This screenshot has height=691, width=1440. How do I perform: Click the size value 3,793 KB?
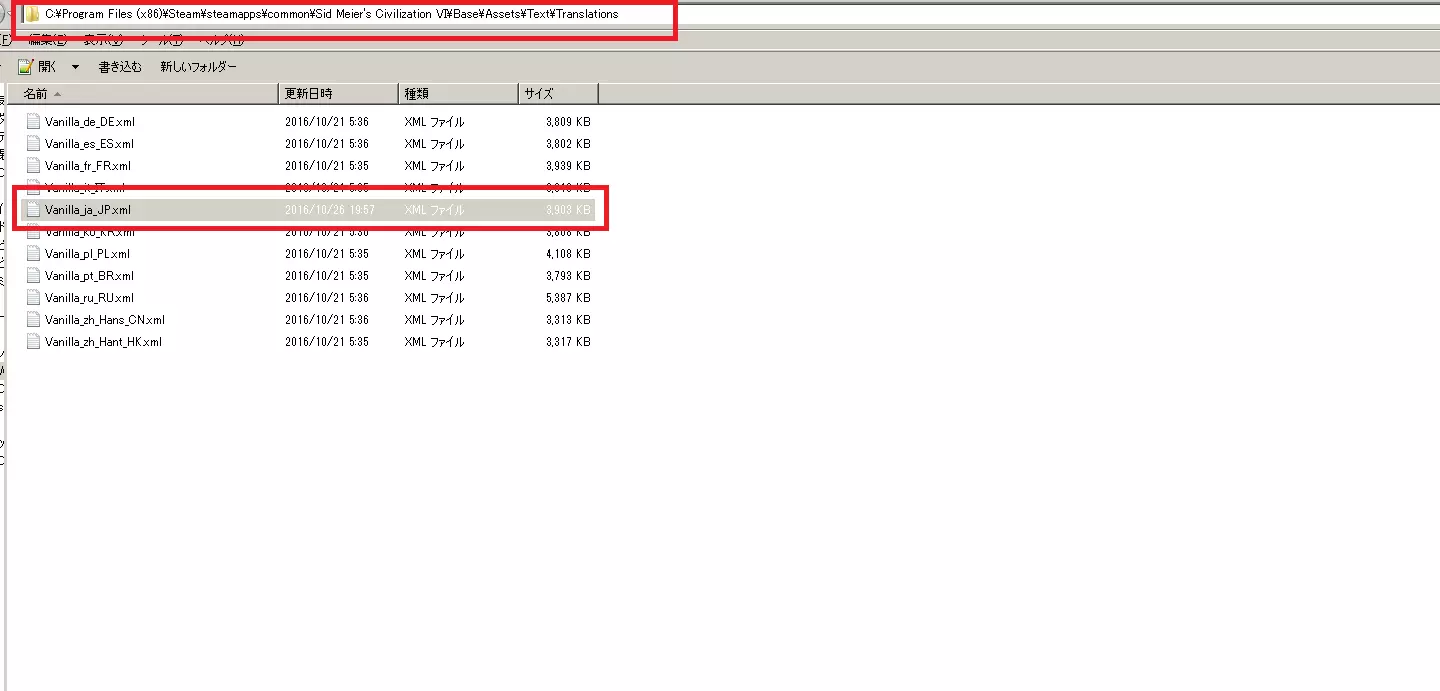(x=568, y=275)
